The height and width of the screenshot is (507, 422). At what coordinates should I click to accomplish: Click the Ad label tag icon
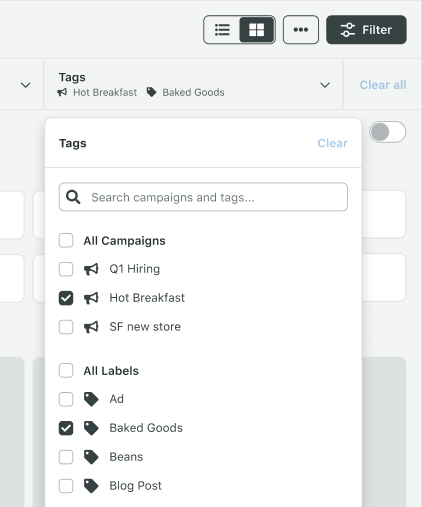[91, 399]
